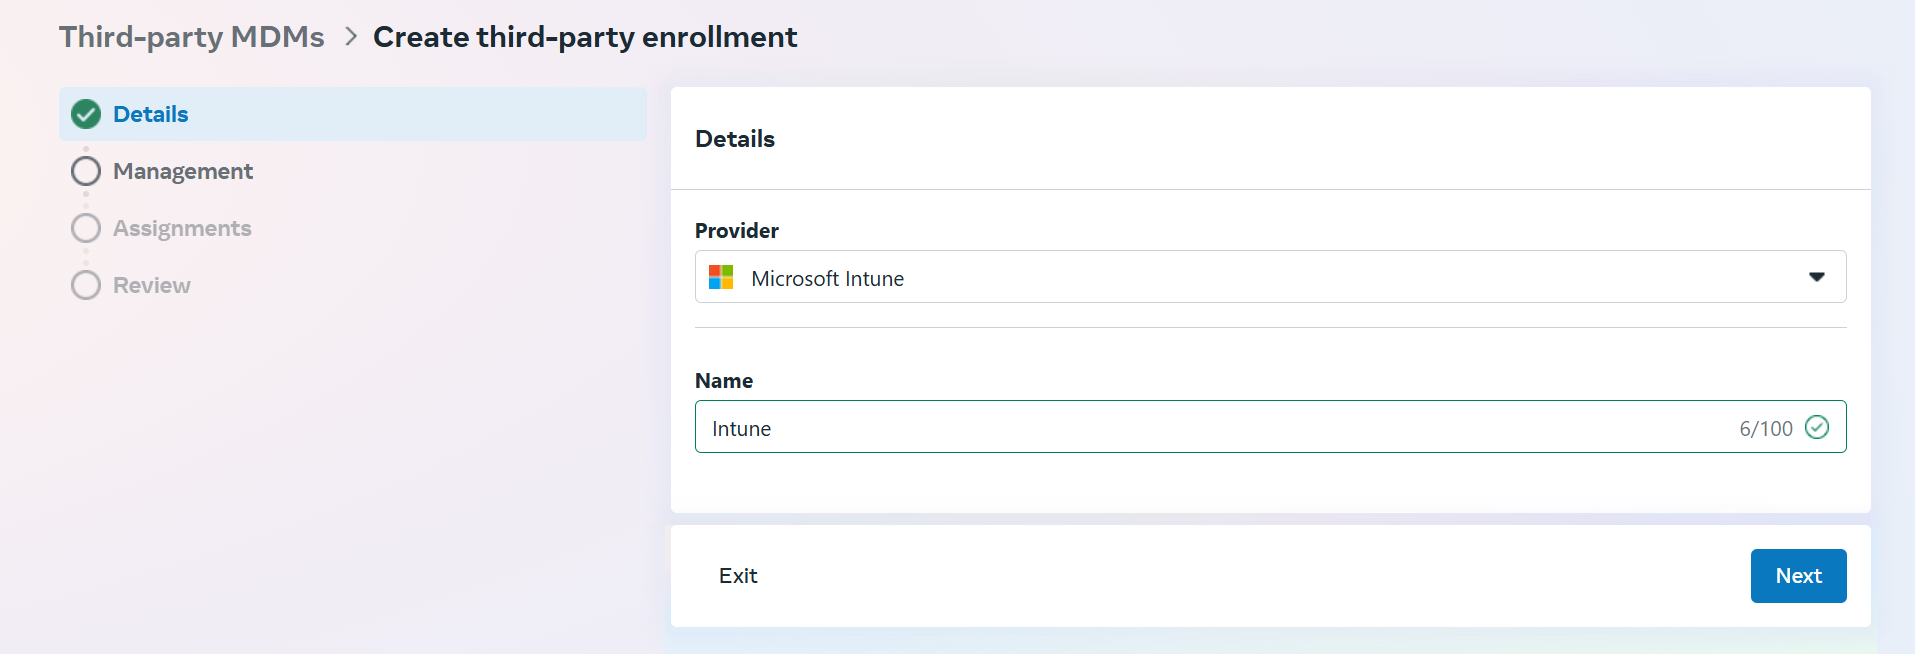The width and height of the screenshot is (1915, 654).
Task: Click the circle icon beside Assignments
Action: (x=85, y=228)
